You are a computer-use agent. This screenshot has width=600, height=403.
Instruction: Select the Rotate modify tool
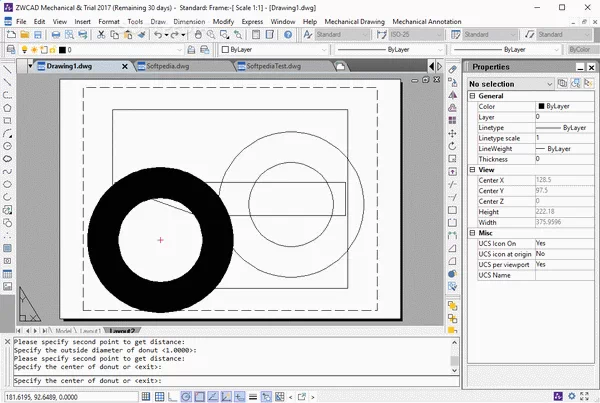[x=453, y=145]
